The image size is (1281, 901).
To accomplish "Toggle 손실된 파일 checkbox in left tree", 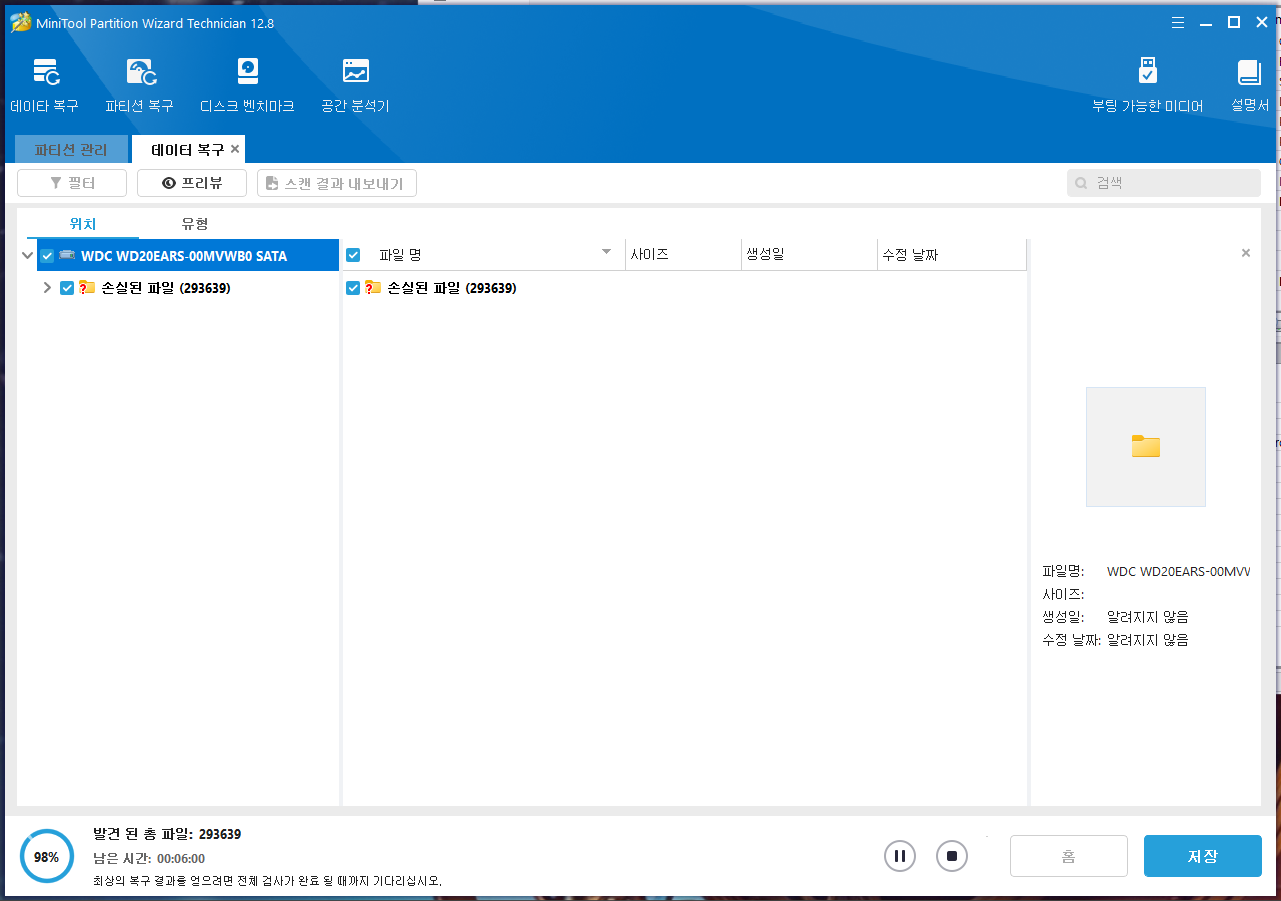I will tap(67, 288).
